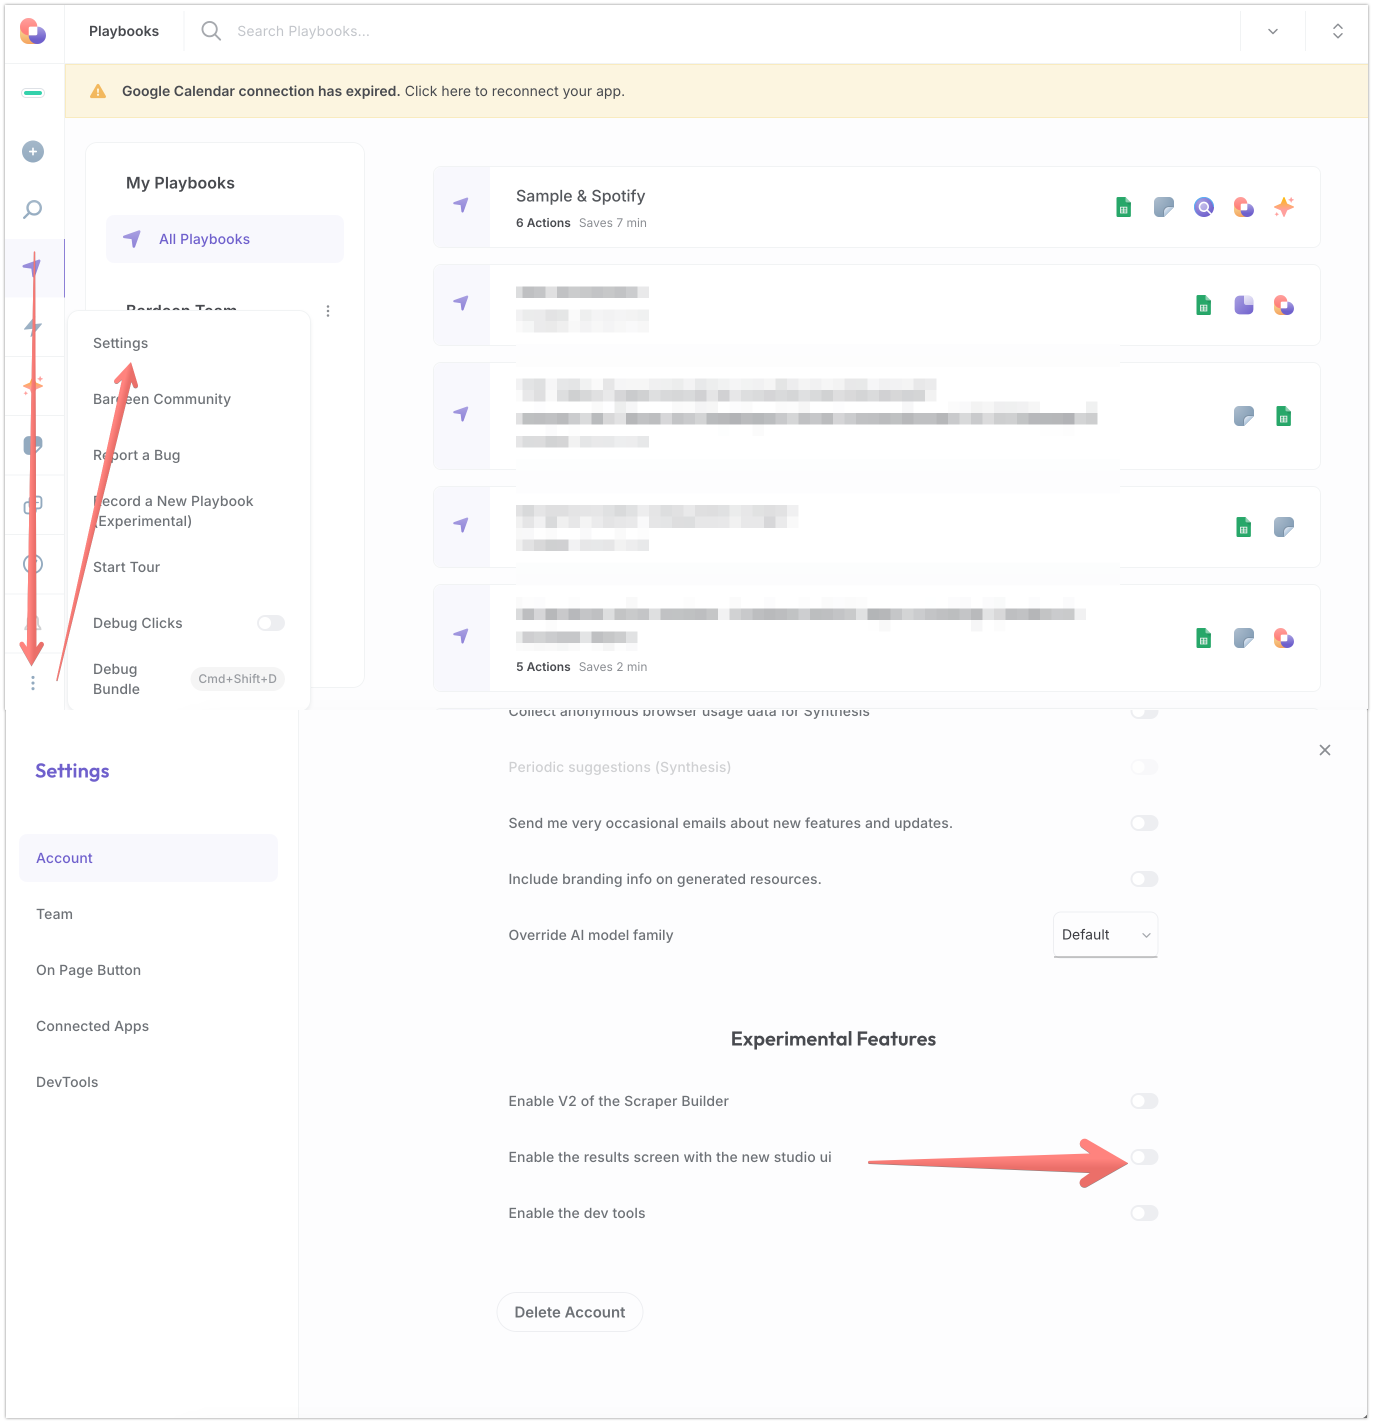
Task: Click the up-down expand arrows in top bar
Action: tap(1338, 32)
